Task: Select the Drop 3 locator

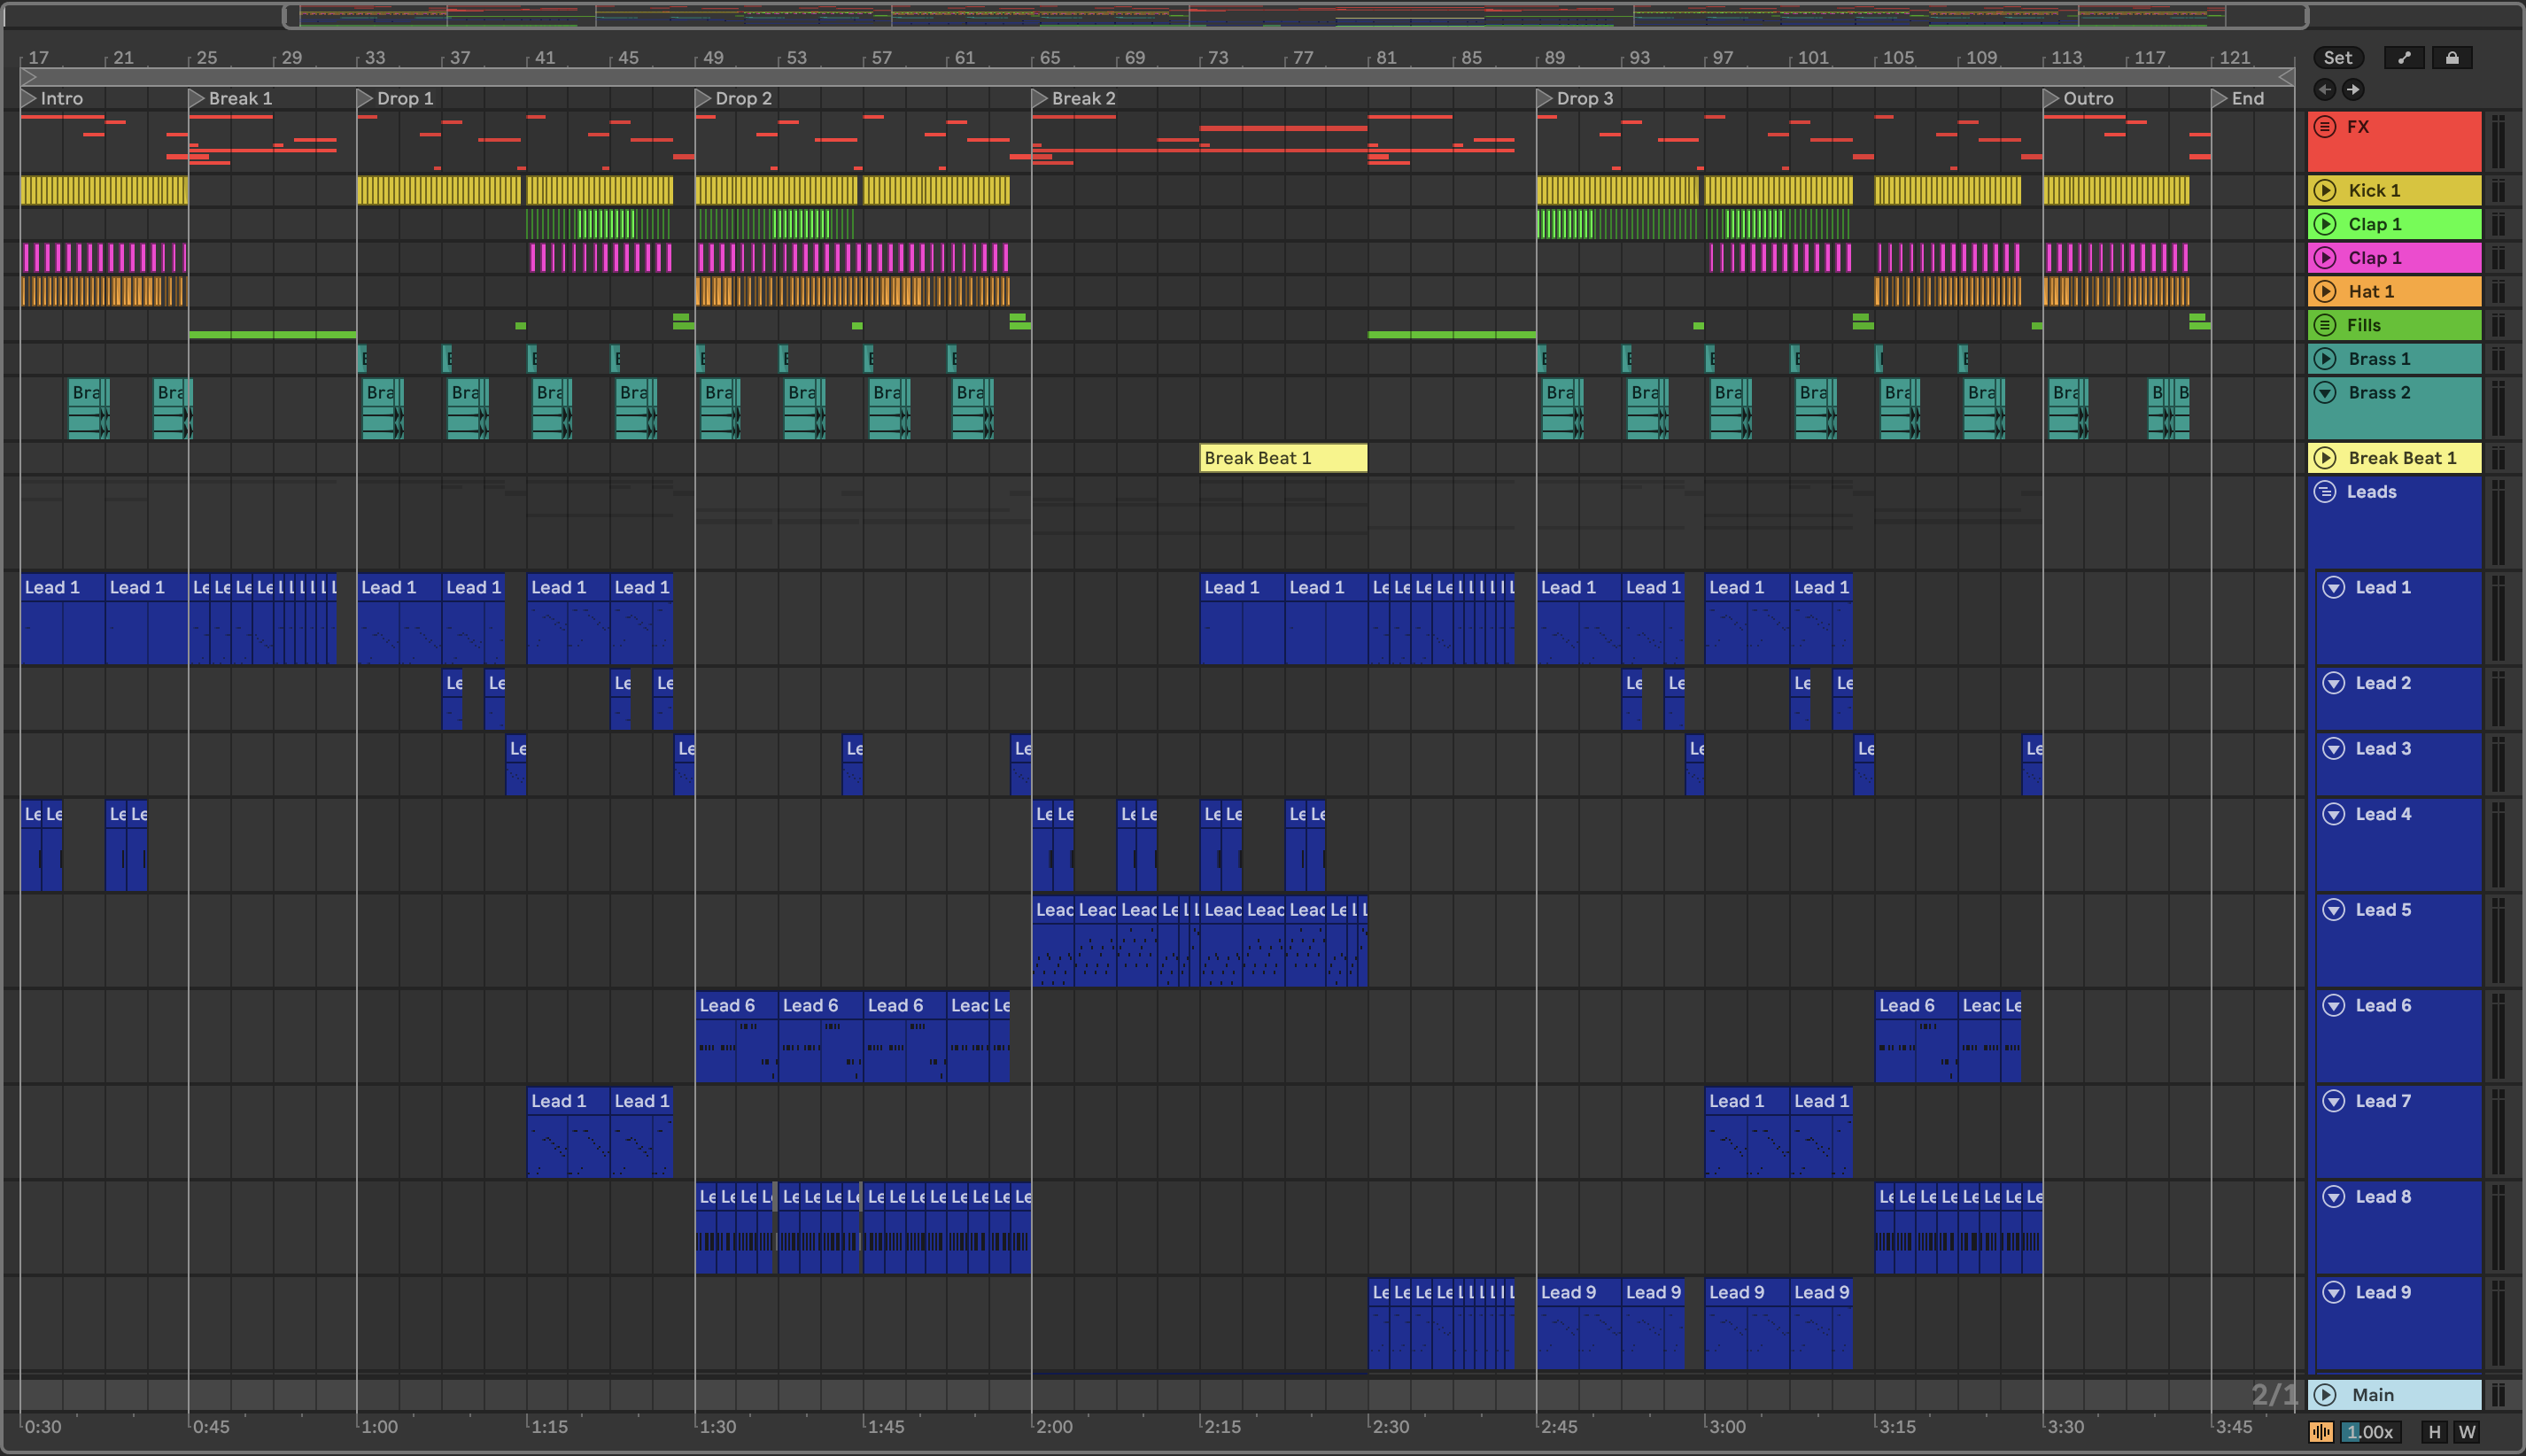Action: tap(1576, 98)
